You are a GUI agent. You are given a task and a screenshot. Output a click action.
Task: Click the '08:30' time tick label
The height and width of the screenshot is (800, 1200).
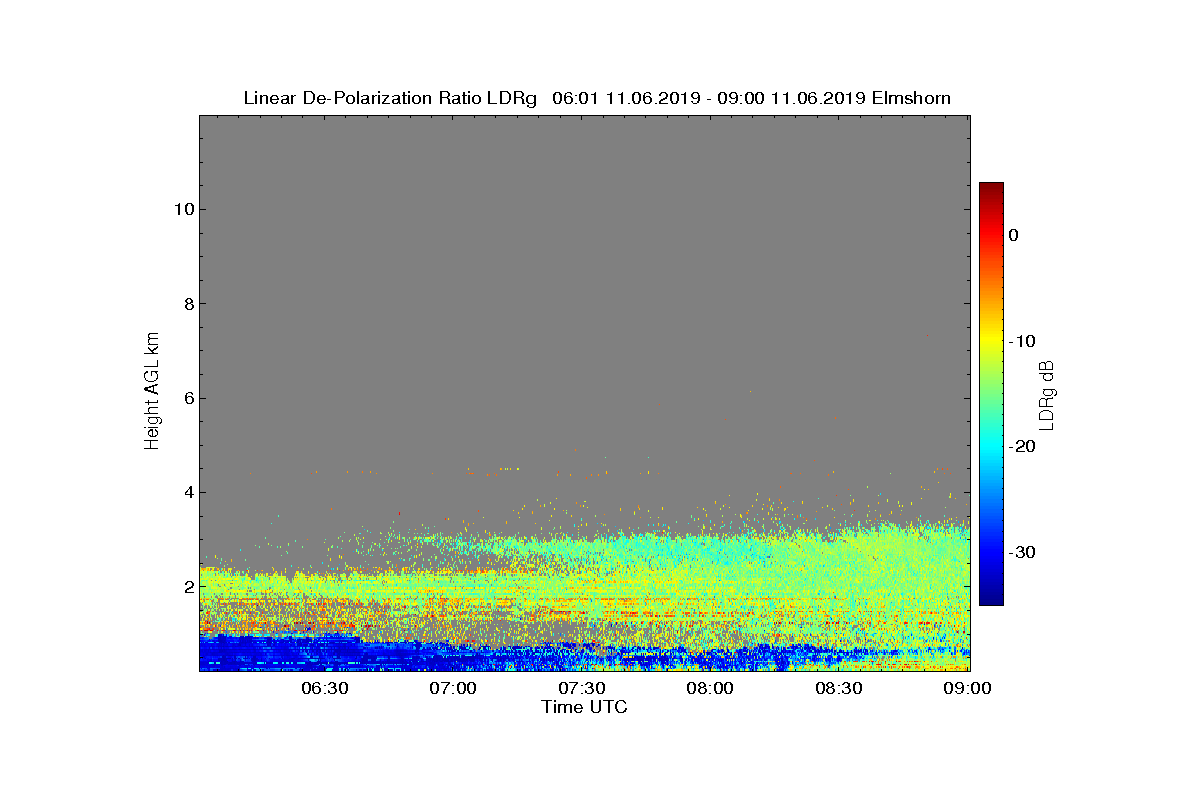coord(839,689)
